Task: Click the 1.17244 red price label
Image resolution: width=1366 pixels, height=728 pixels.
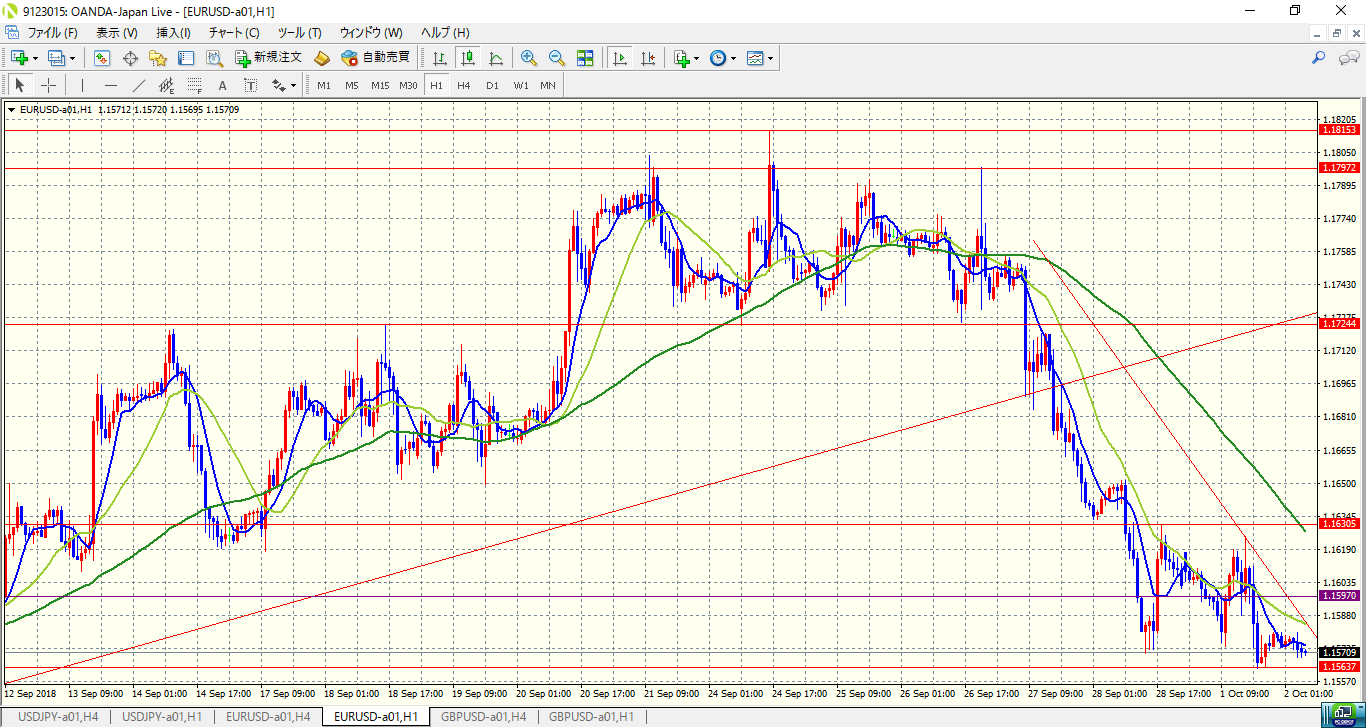Action: pos(1340,323)
